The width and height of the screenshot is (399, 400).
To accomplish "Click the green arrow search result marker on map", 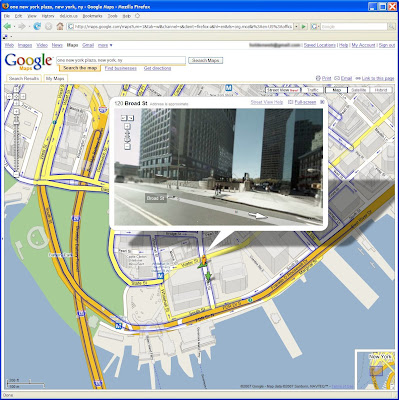I will 208,277.
